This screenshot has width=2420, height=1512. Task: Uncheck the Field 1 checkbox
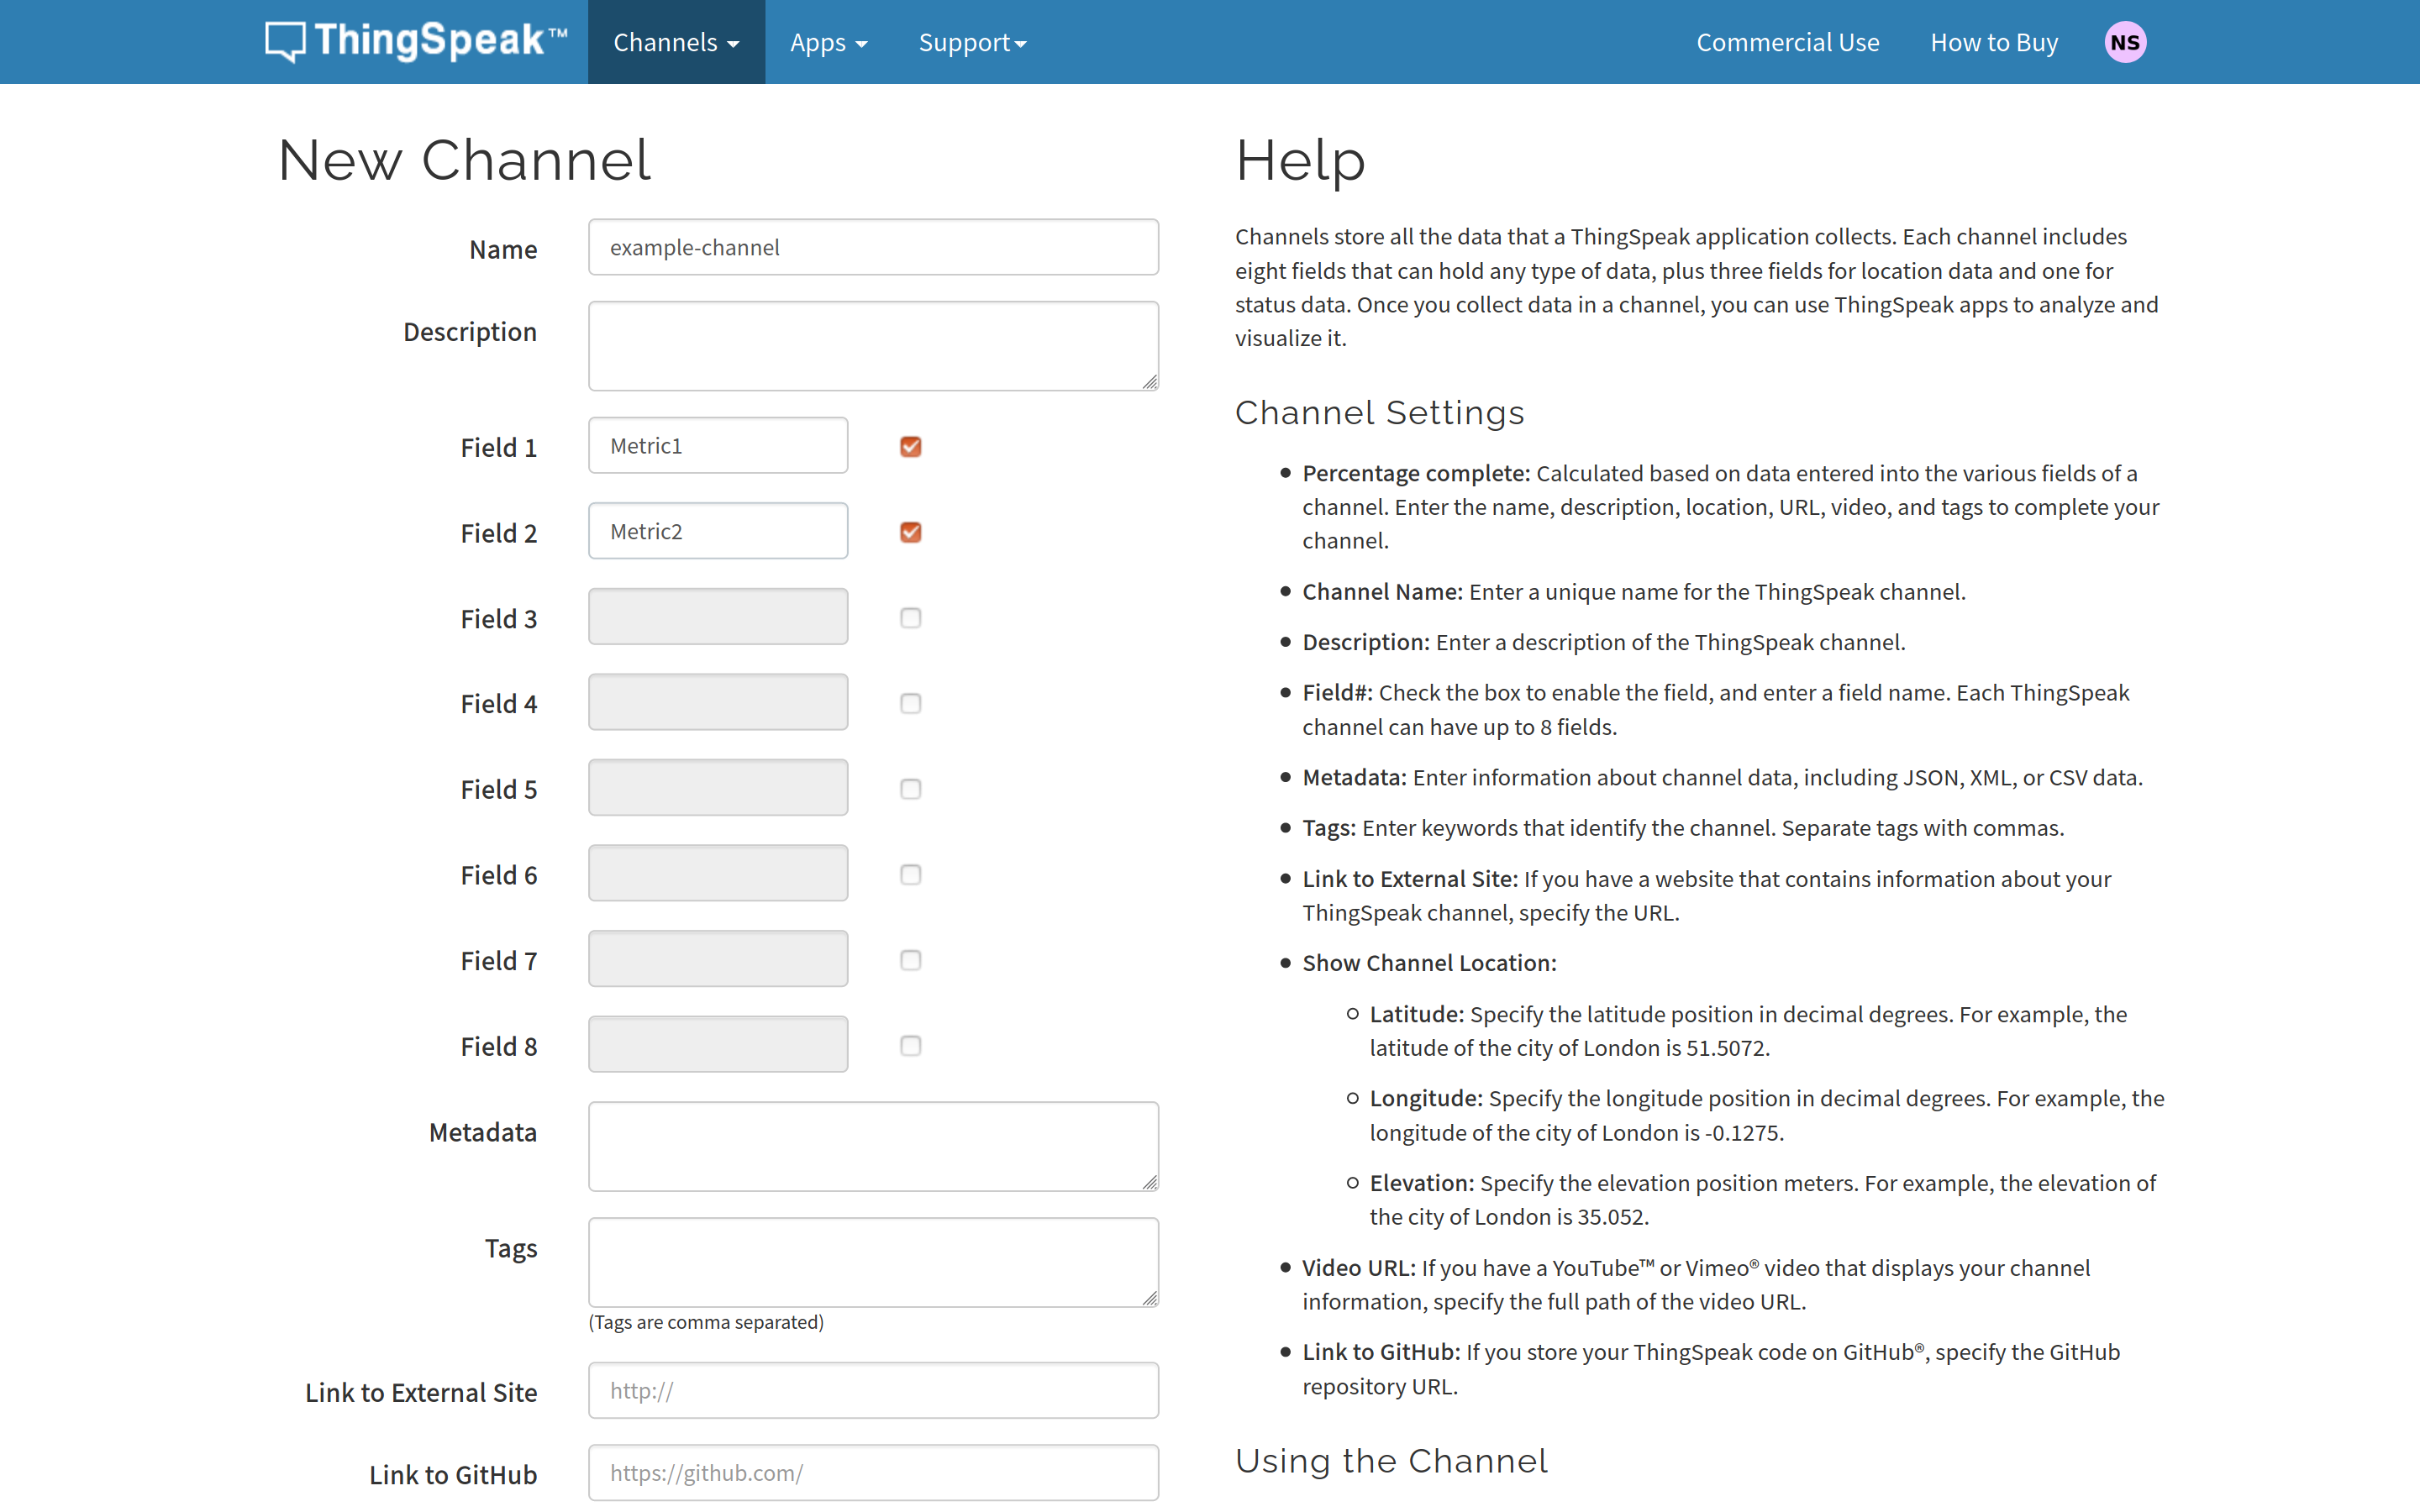[910, 446]
